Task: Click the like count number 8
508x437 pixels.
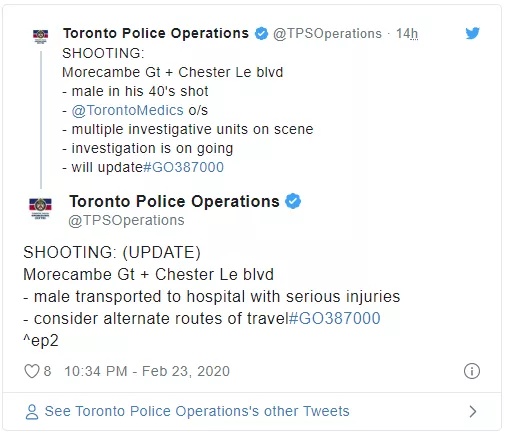Action: [x=47, y=371]
